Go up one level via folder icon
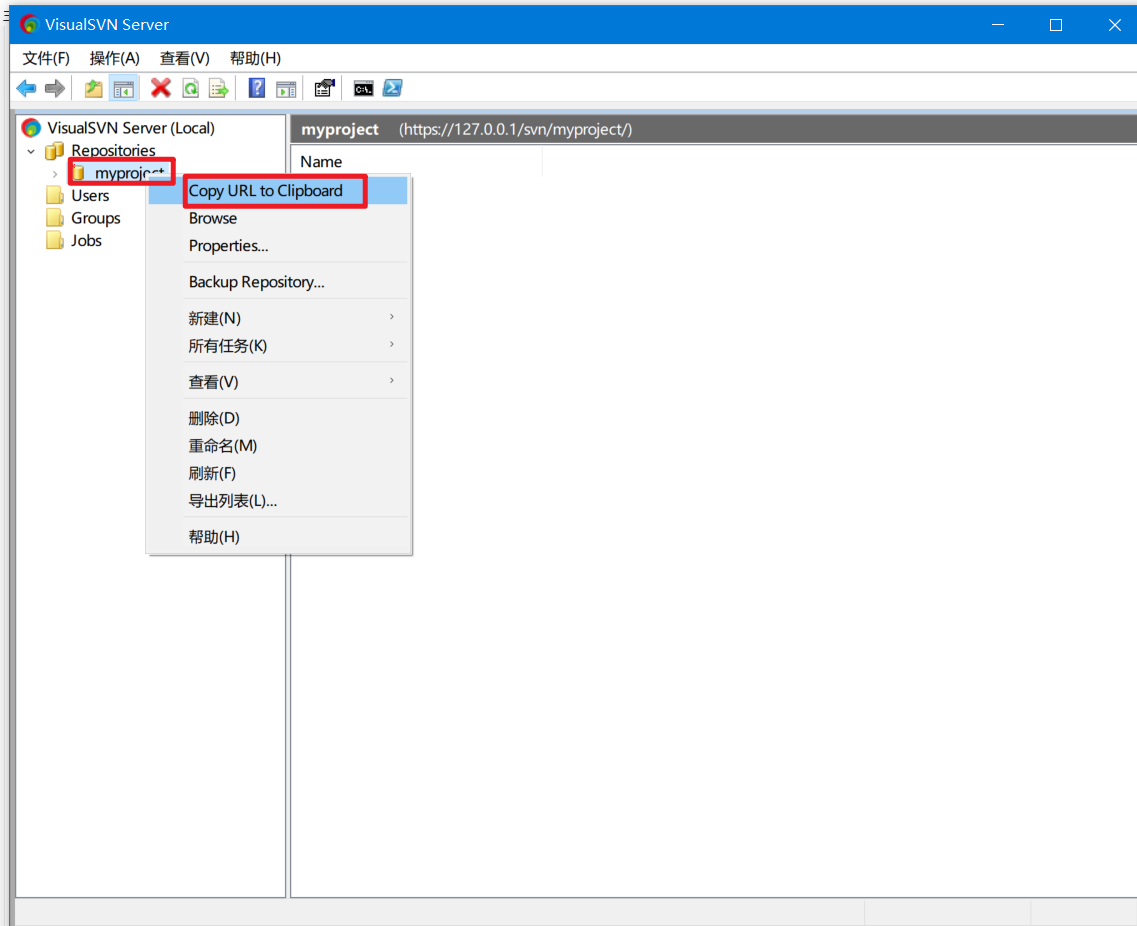Image resolution: width=1137 pixels, height=926 pixels. pyautogui.click(x=94, y=88)
